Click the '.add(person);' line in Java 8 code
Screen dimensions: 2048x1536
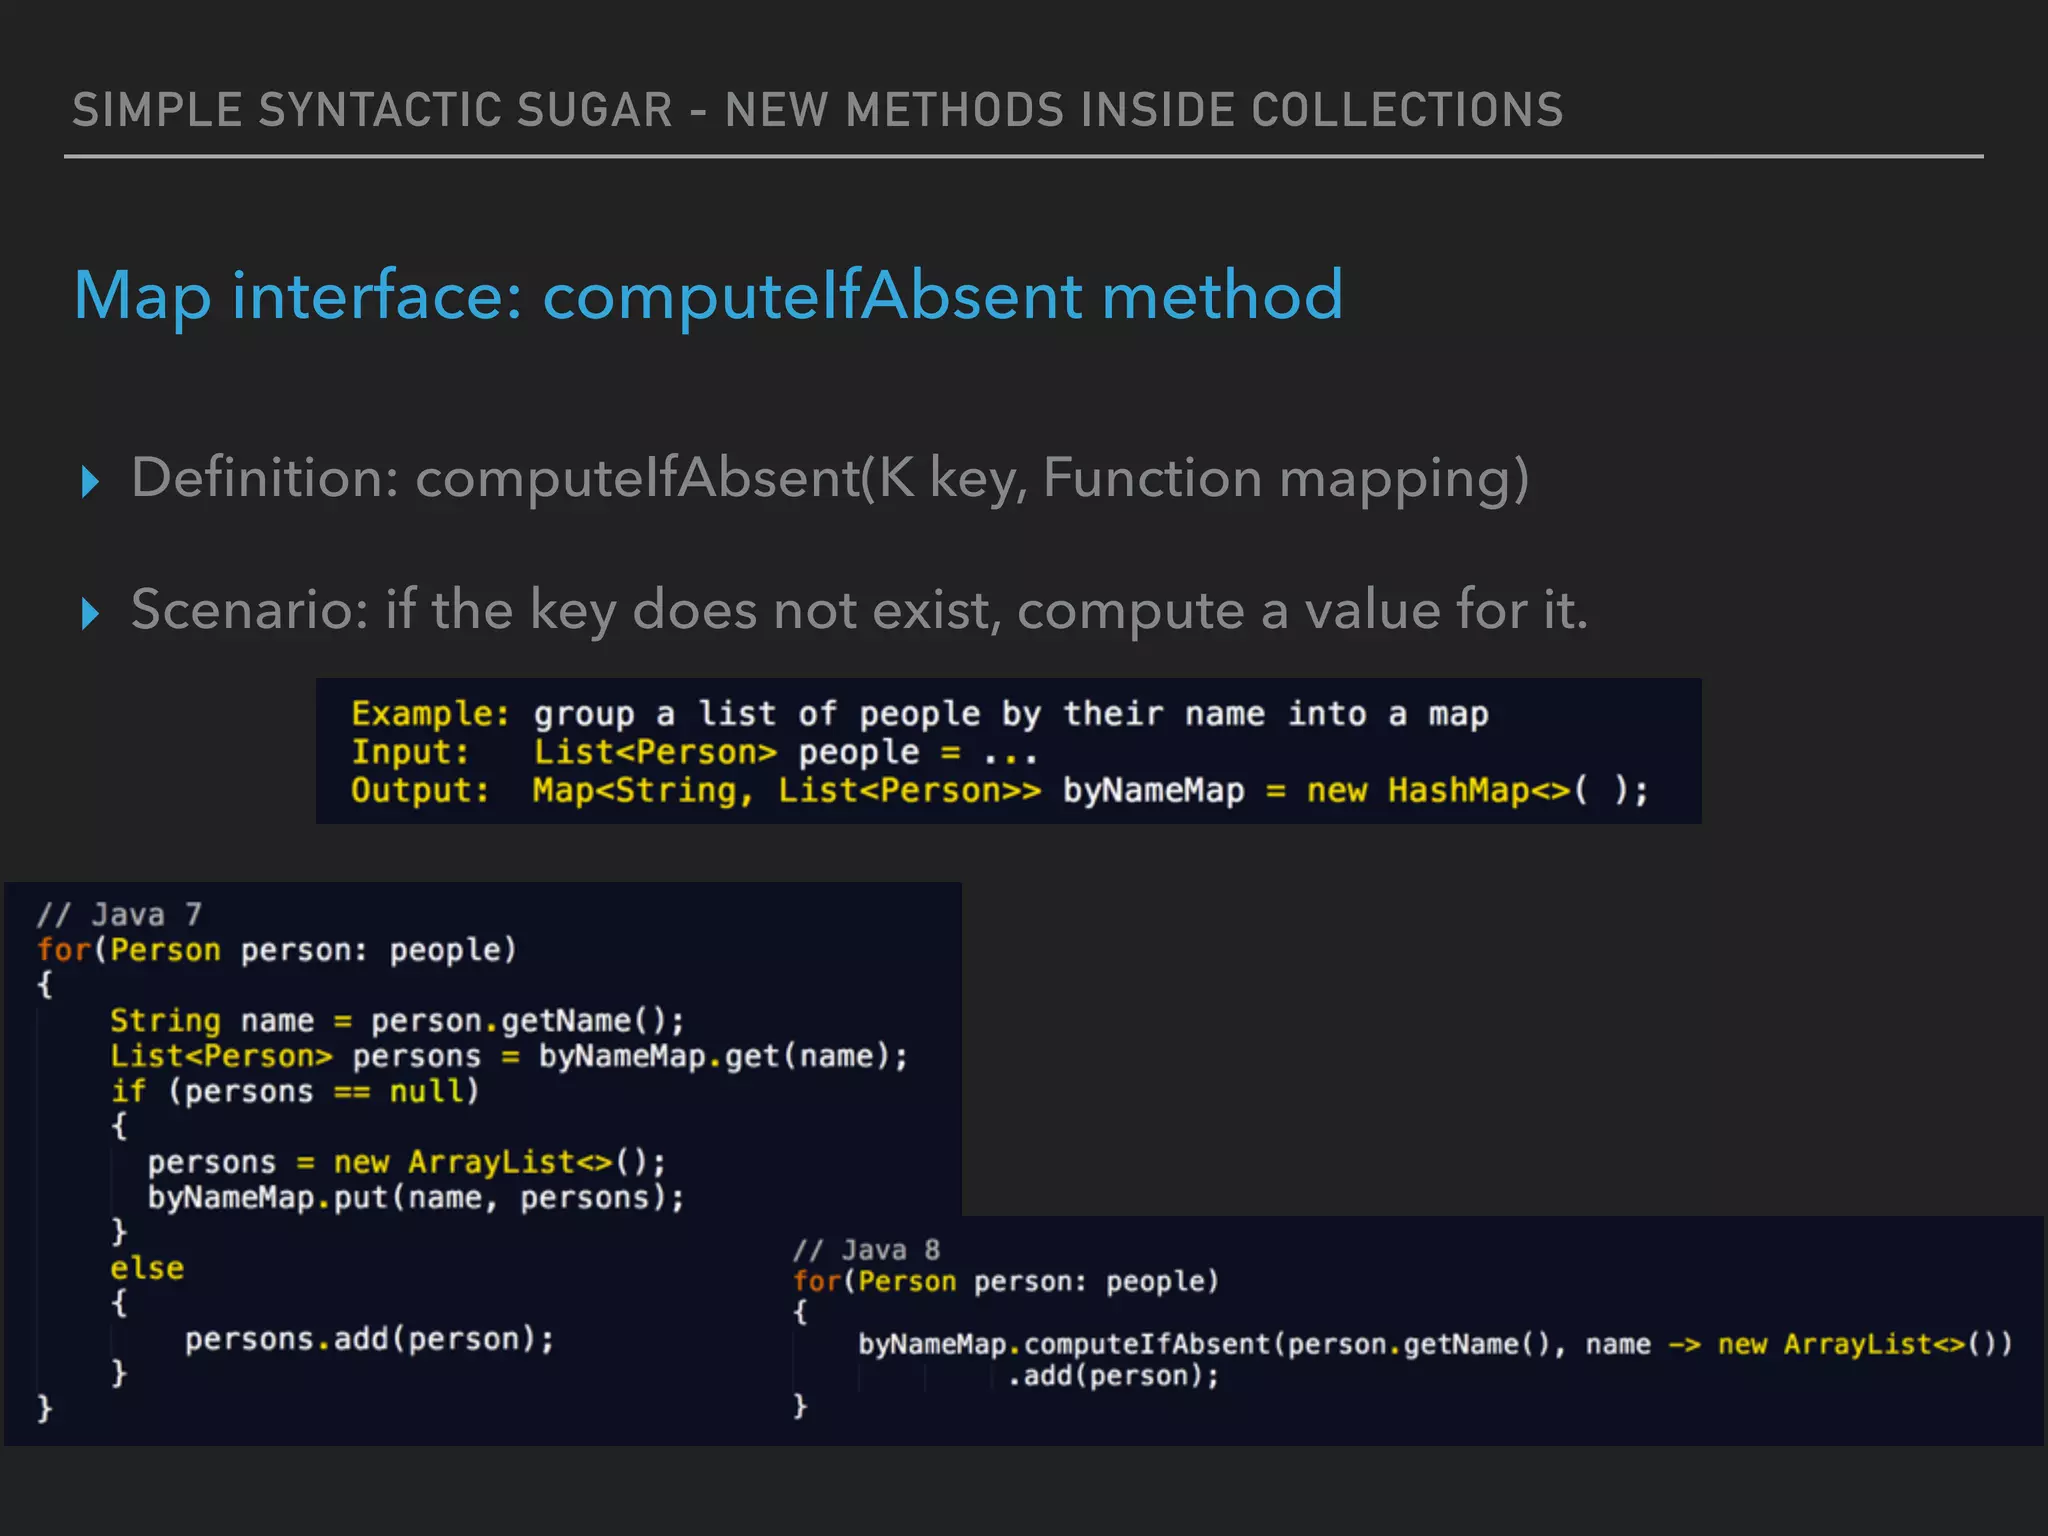point(1113,1377)
